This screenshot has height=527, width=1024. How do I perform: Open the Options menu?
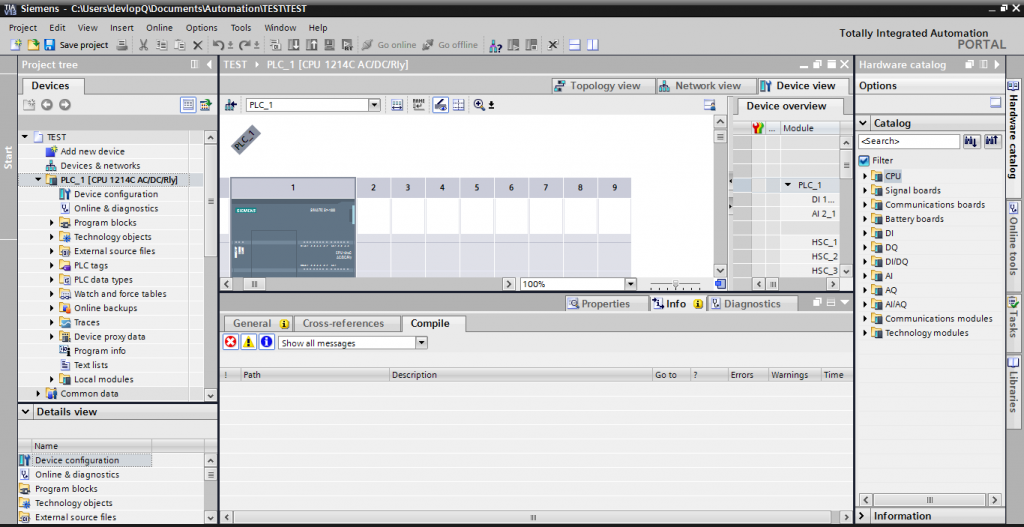click(201, 28)
